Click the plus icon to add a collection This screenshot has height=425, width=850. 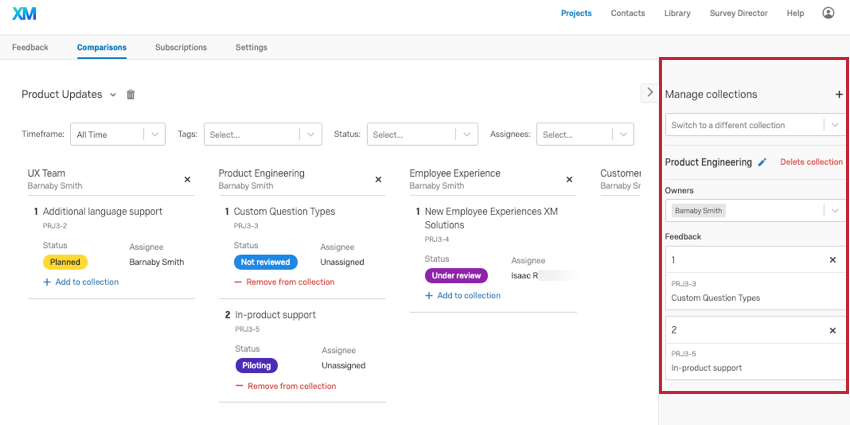pyautogui.click(x=838, y=94)
